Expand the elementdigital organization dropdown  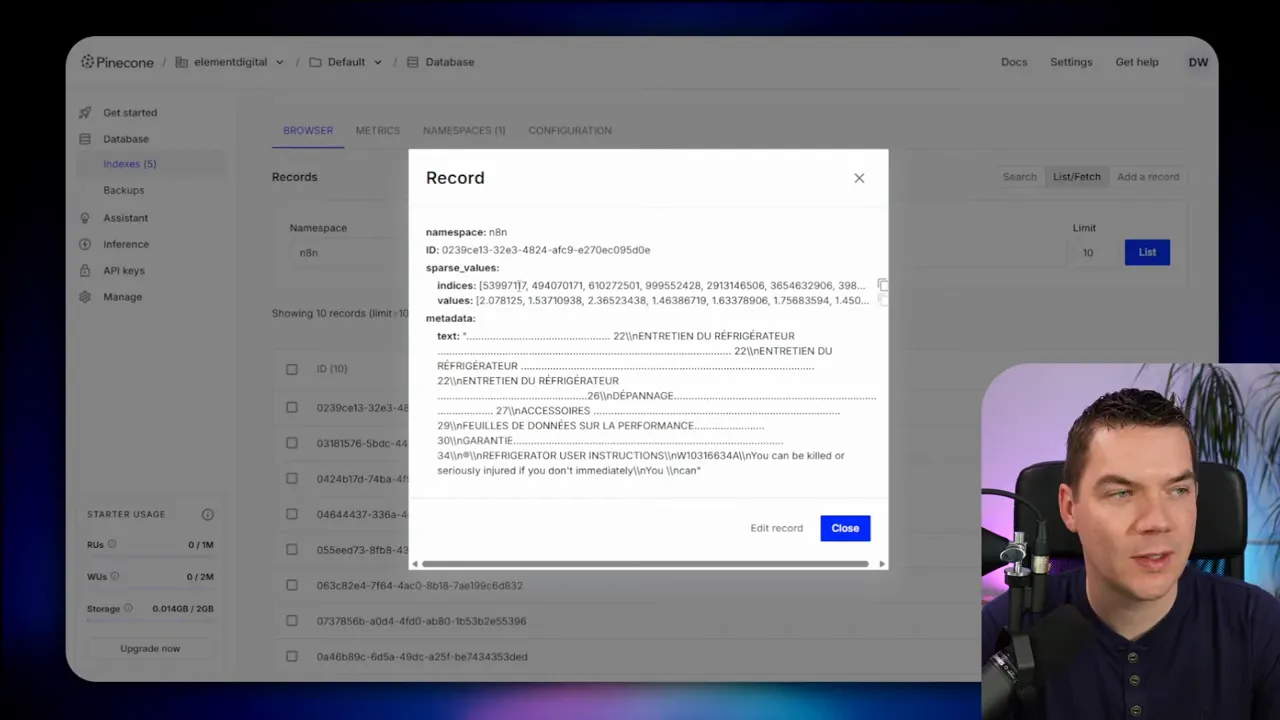279,62
